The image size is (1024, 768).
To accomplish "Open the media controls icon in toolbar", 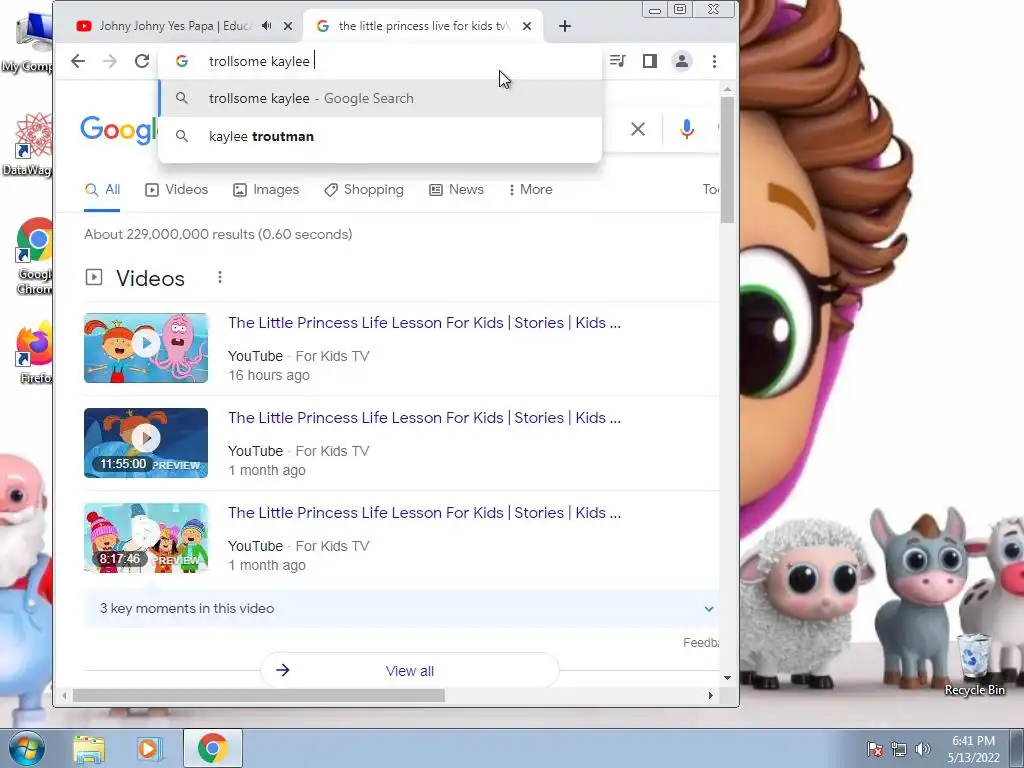I will click(617, 61).
